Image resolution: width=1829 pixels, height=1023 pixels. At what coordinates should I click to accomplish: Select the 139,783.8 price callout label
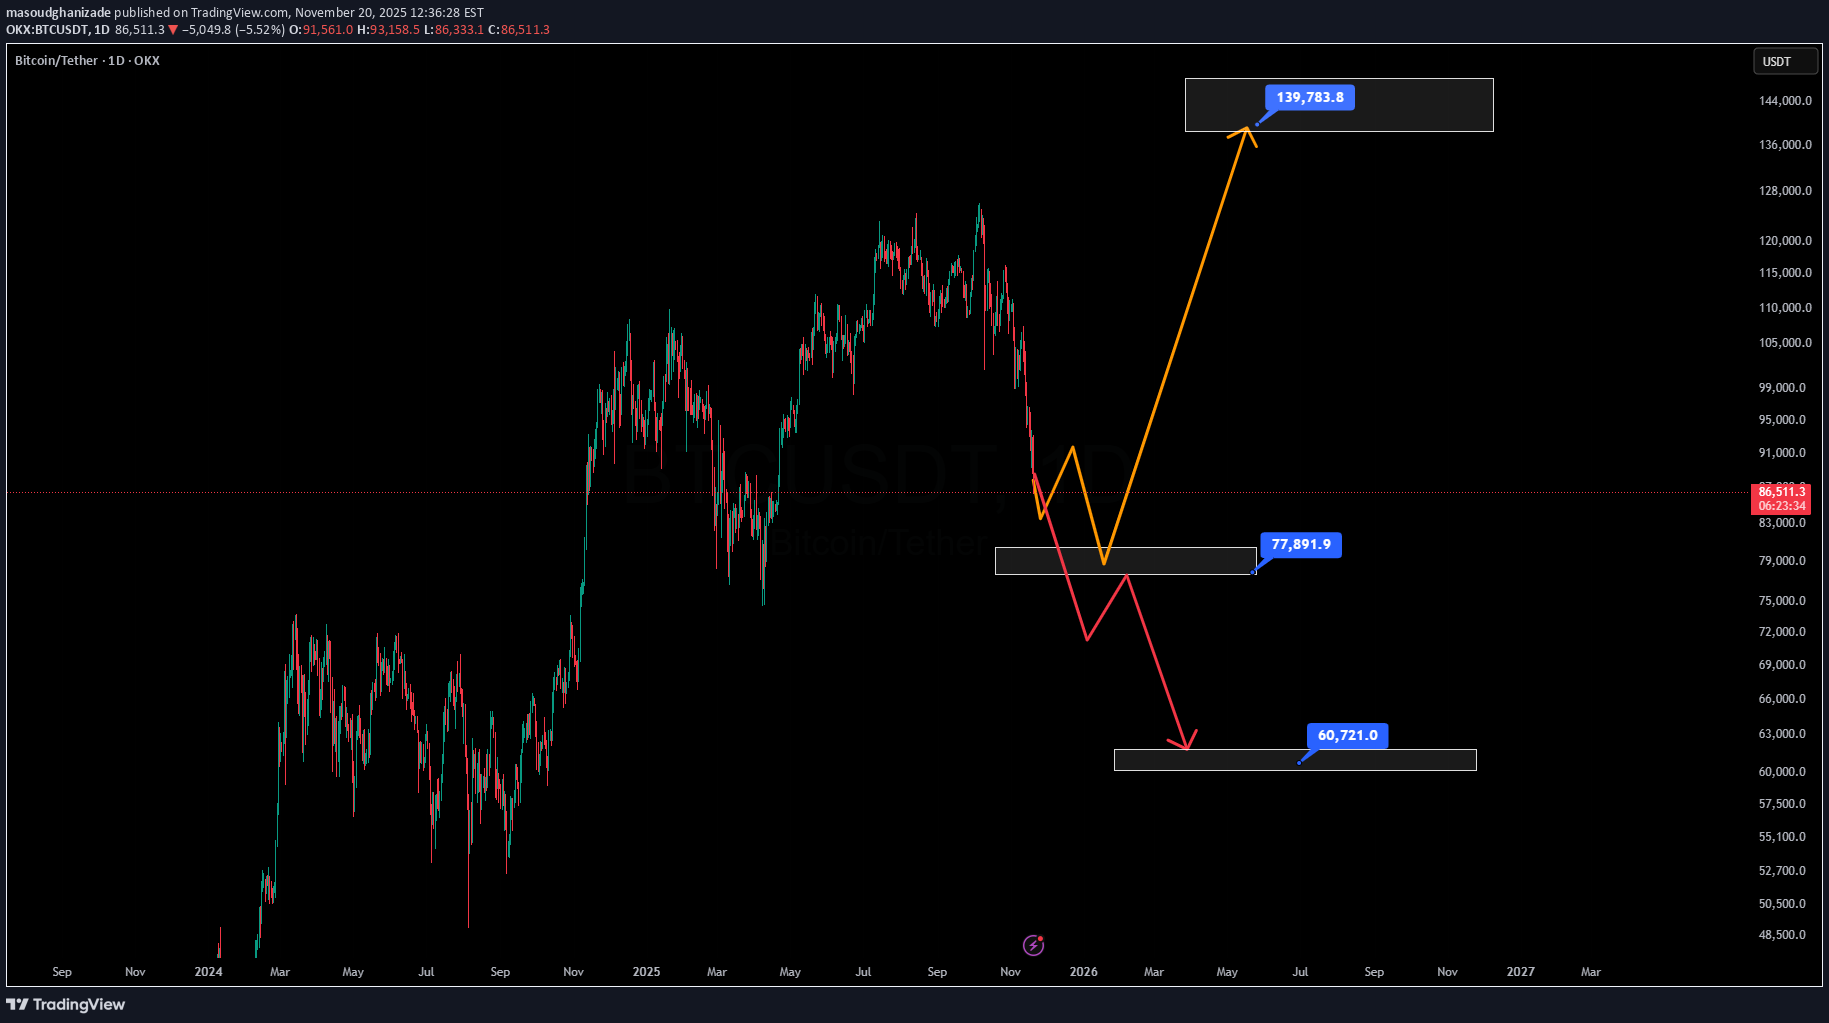(1309, 98)
